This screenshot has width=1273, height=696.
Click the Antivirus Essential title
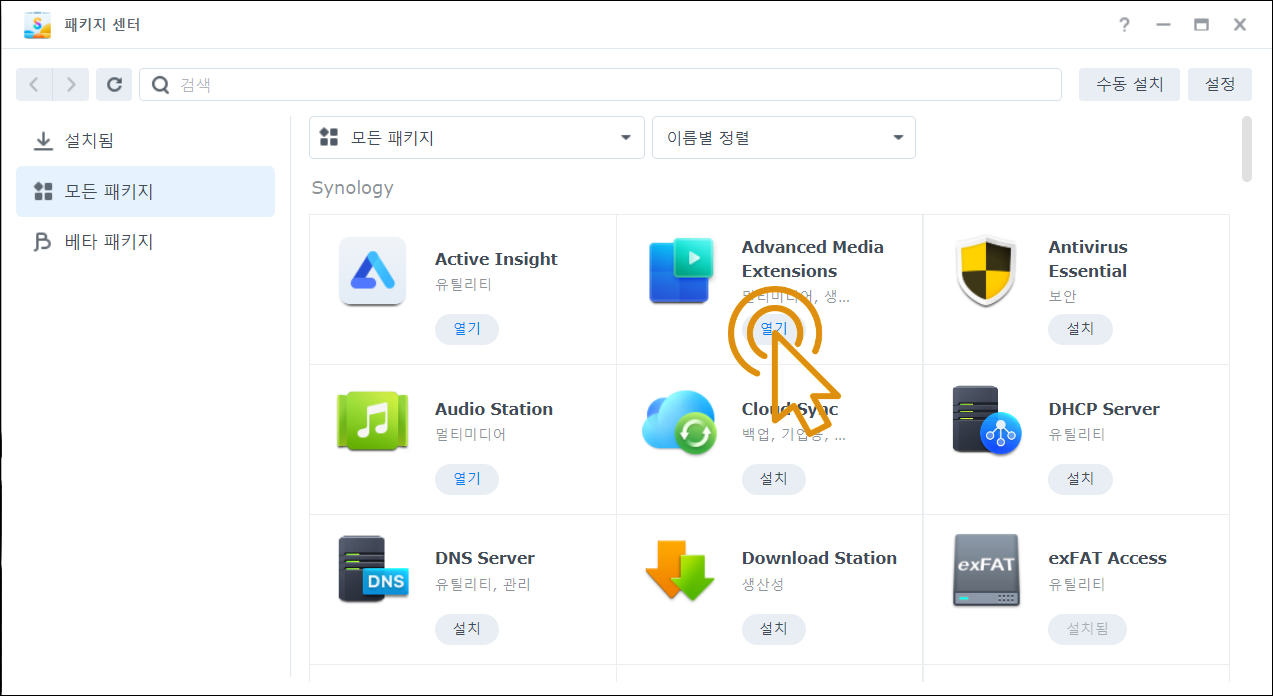click(x=1088, y=259)
